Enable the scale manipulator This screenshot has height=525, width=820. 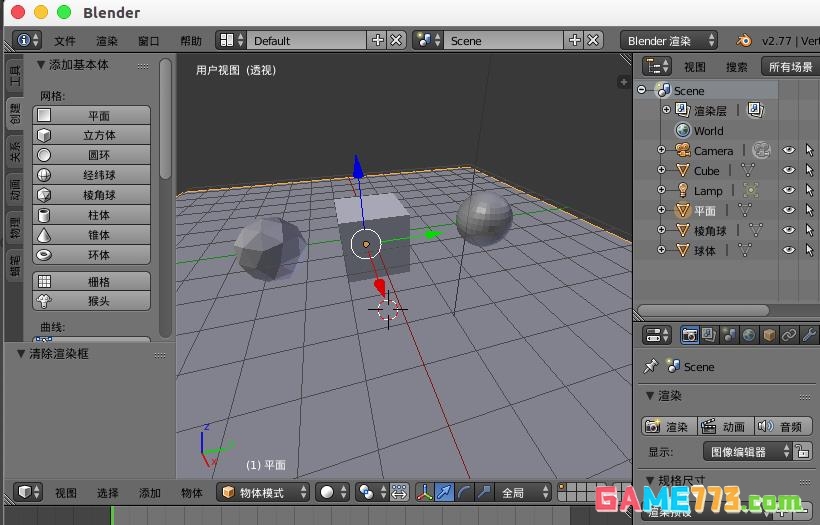click(x=484, y=492)
